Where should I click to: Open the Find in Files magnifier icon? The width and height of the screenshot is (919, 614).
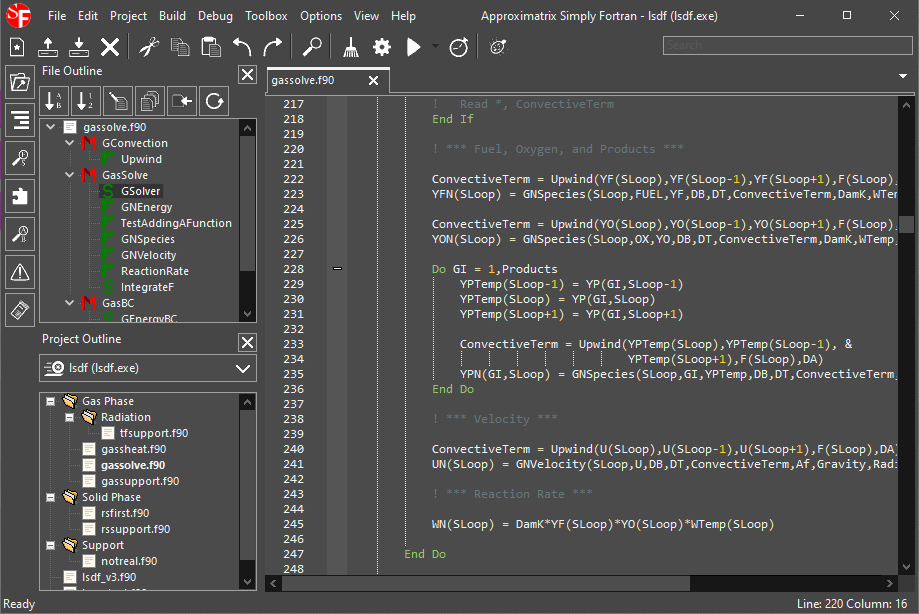point(311,46)
